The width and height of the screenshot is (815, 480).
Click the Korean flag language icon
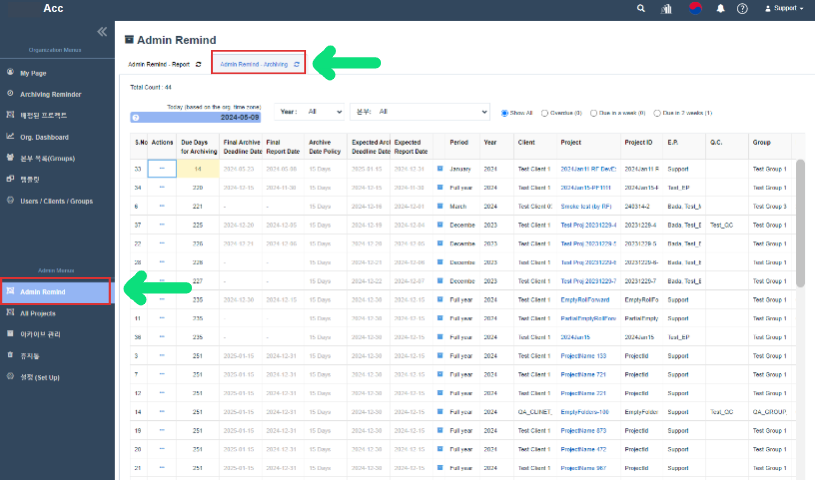(x=695, y=8)
